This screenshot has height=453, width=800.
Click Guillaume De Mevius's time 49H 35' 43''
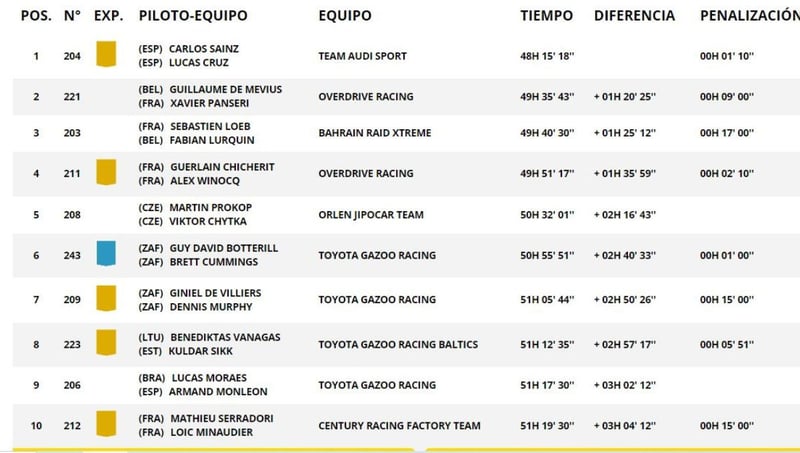[x=547, y=97]
